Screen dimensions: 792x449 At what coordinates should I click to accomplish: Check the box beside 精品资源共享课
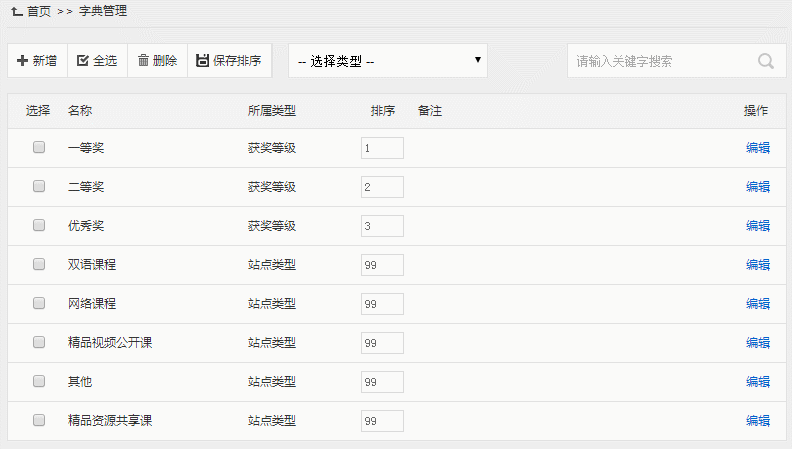coord(39,420)
